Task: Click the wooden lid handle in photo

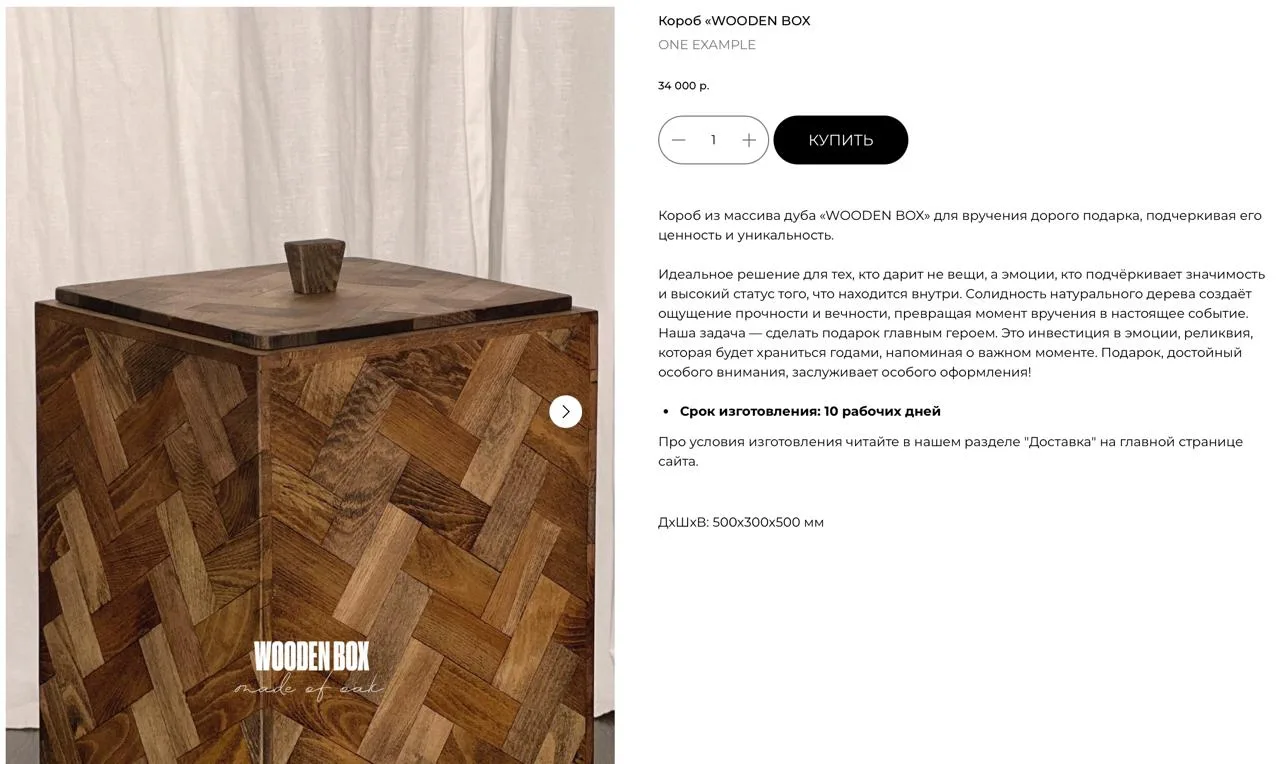Action: [x=314, y=266]
